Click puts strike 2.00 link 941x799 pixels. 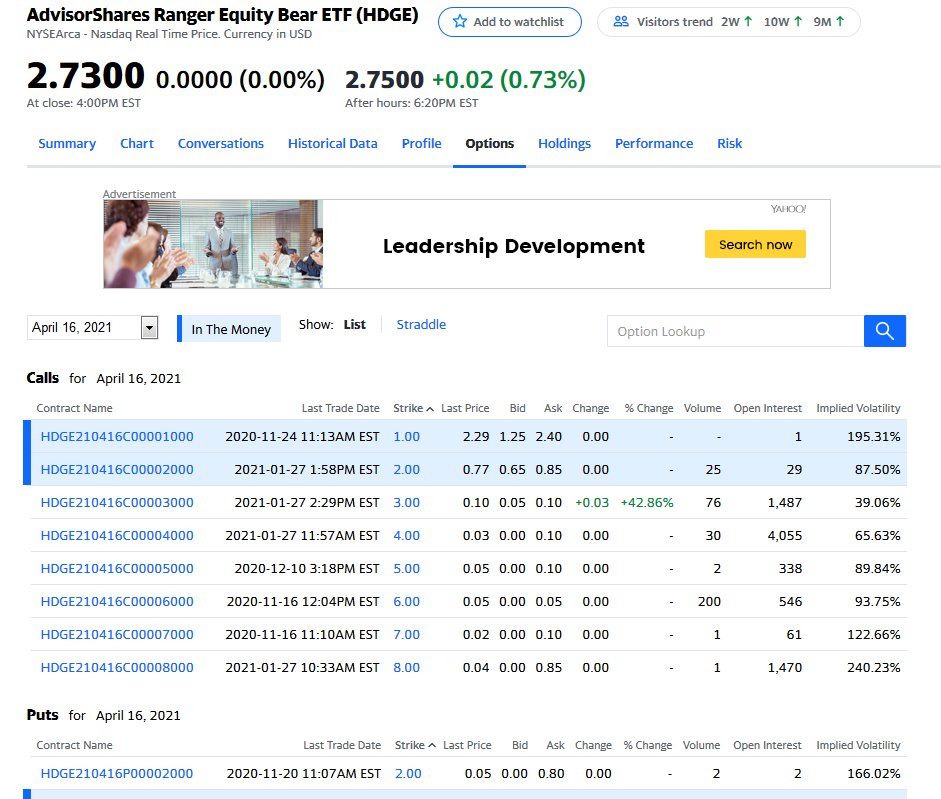coord(408,774)
